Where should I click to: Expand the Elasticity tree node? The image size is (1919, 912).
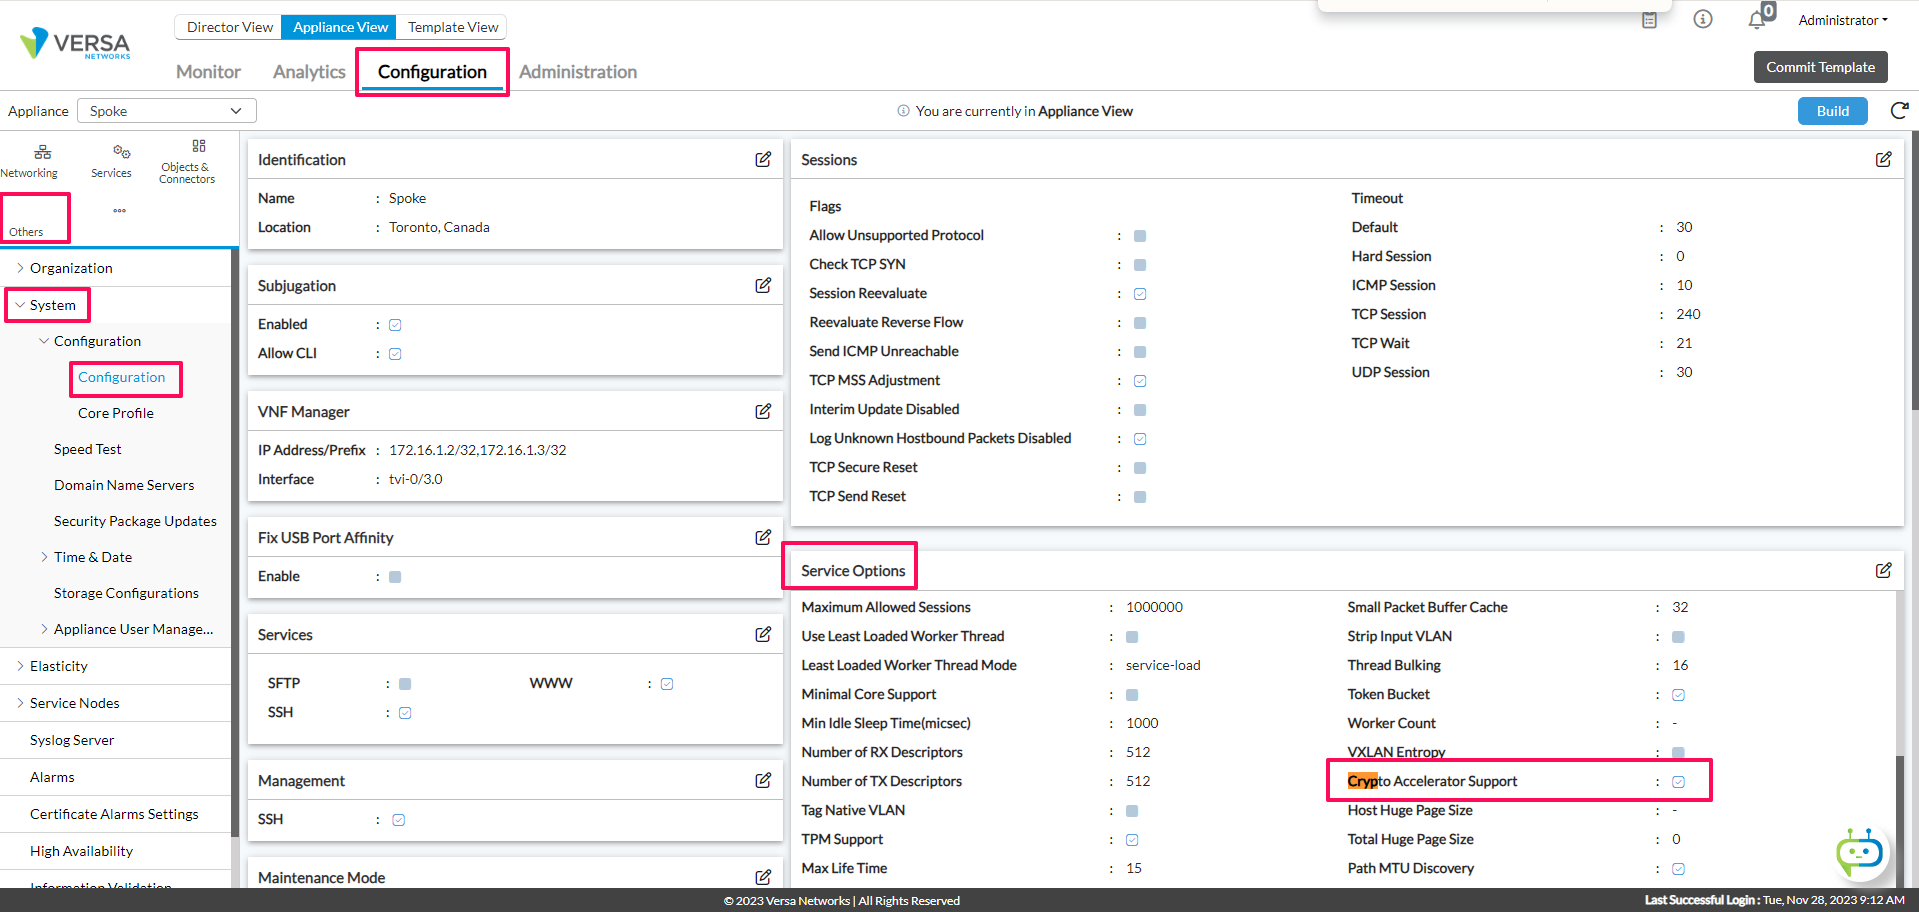click(20, 666)
